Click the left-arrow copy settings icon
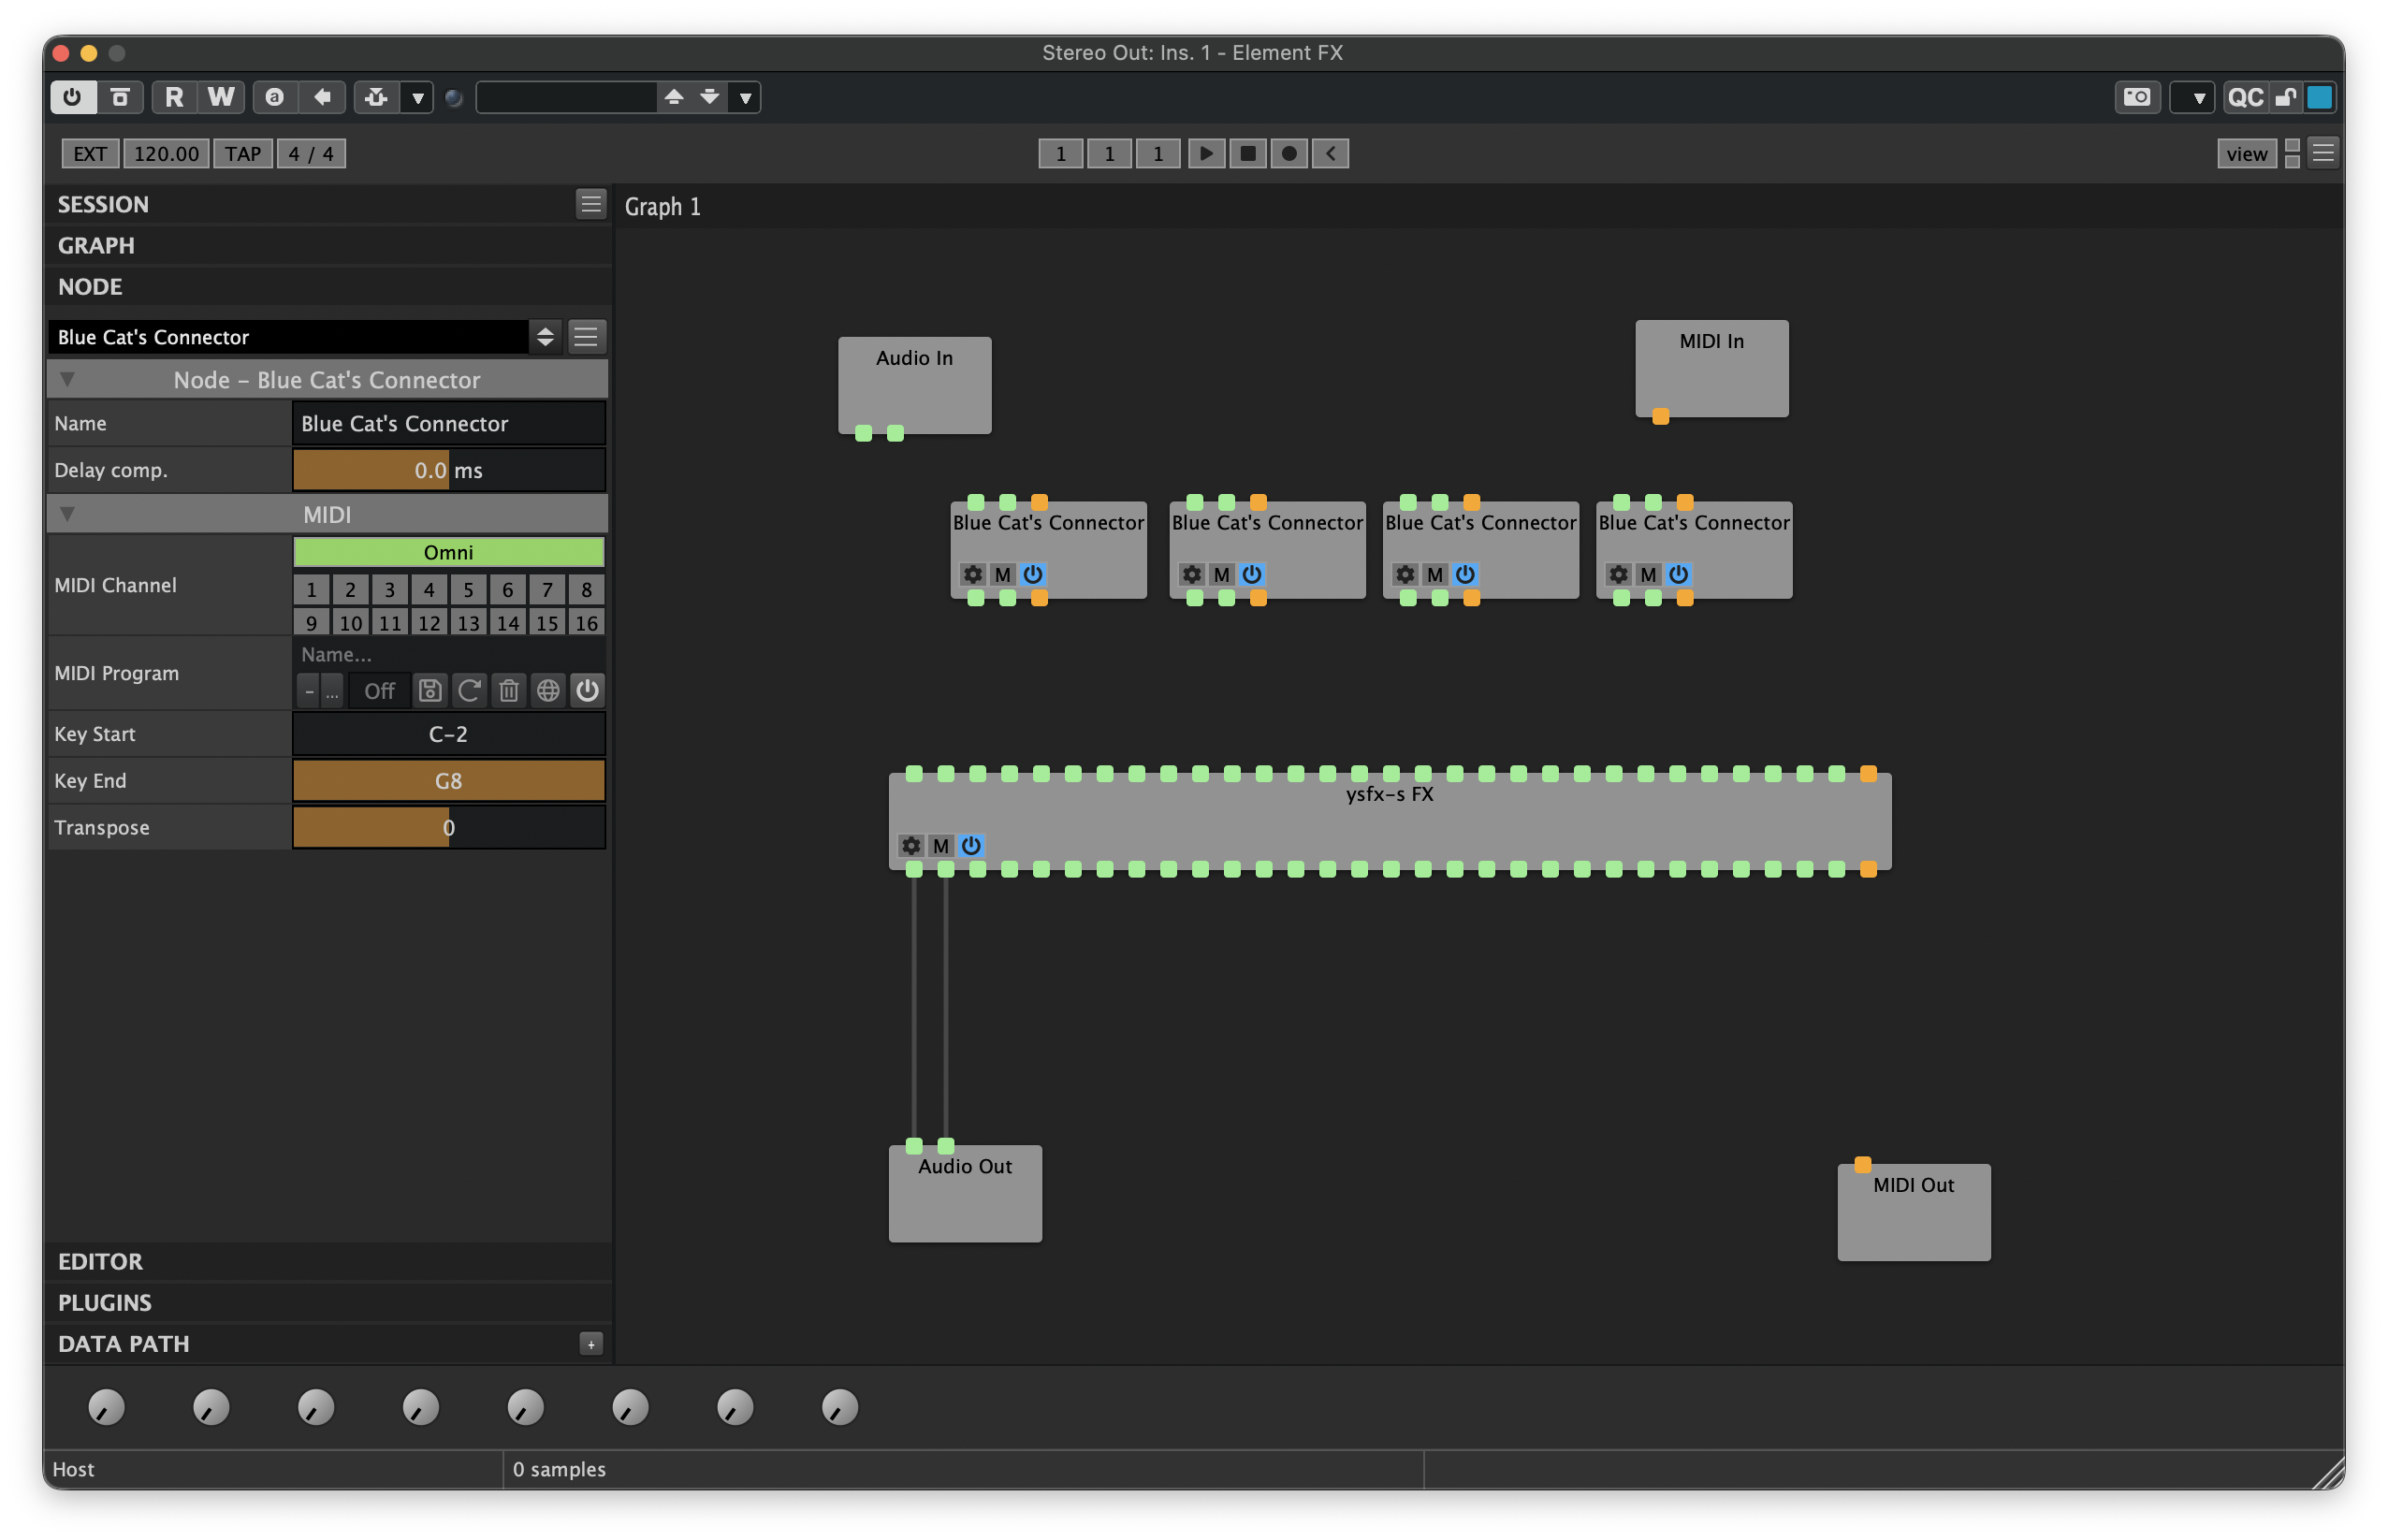Viewport: 2388px width, 1540px height. [x=322, y=97]
